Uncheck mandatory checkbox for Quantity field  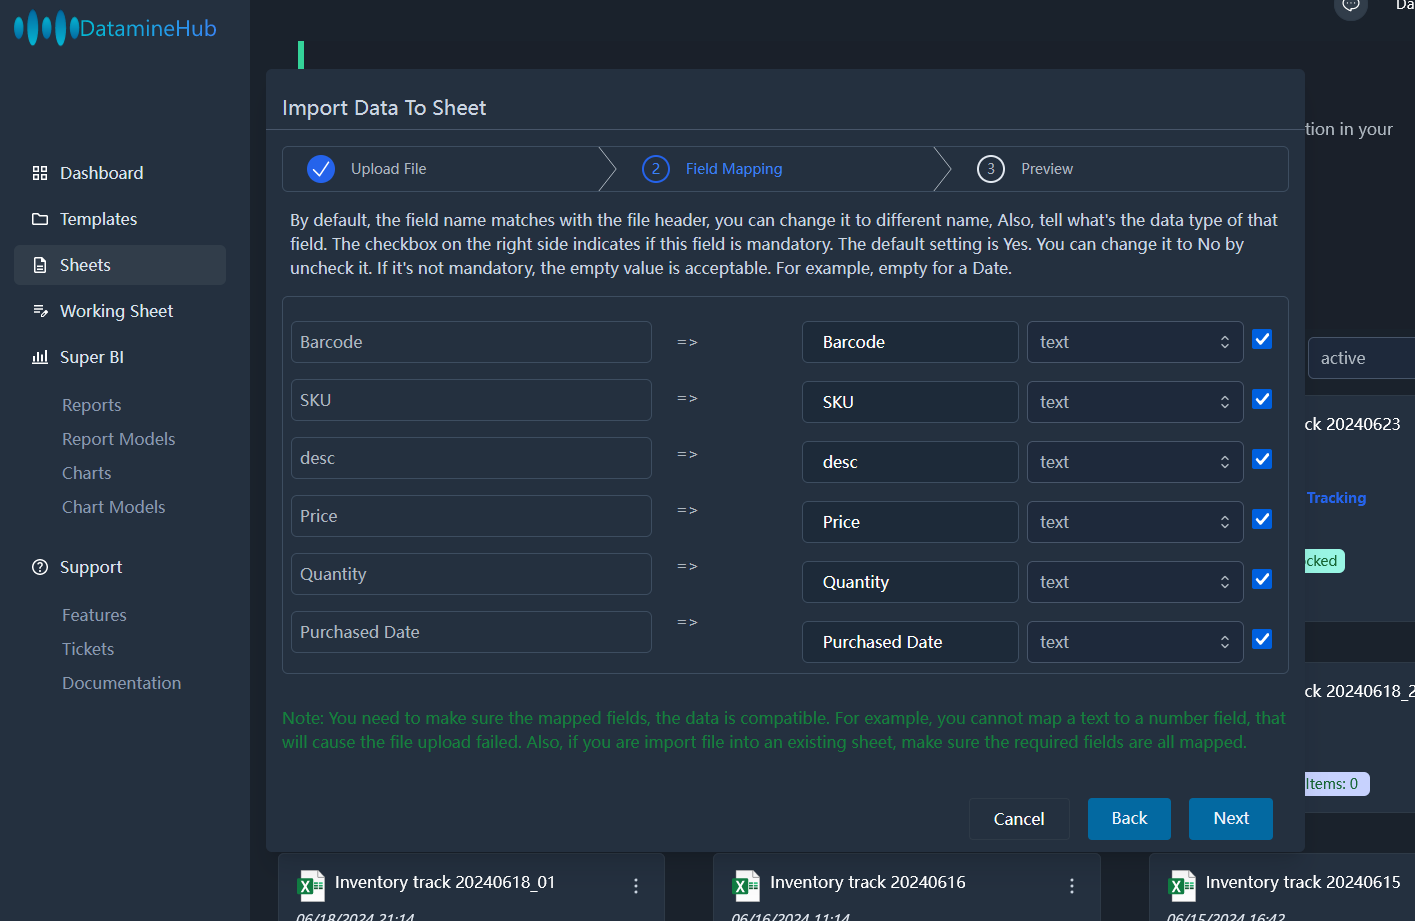tap(1262, 580)
